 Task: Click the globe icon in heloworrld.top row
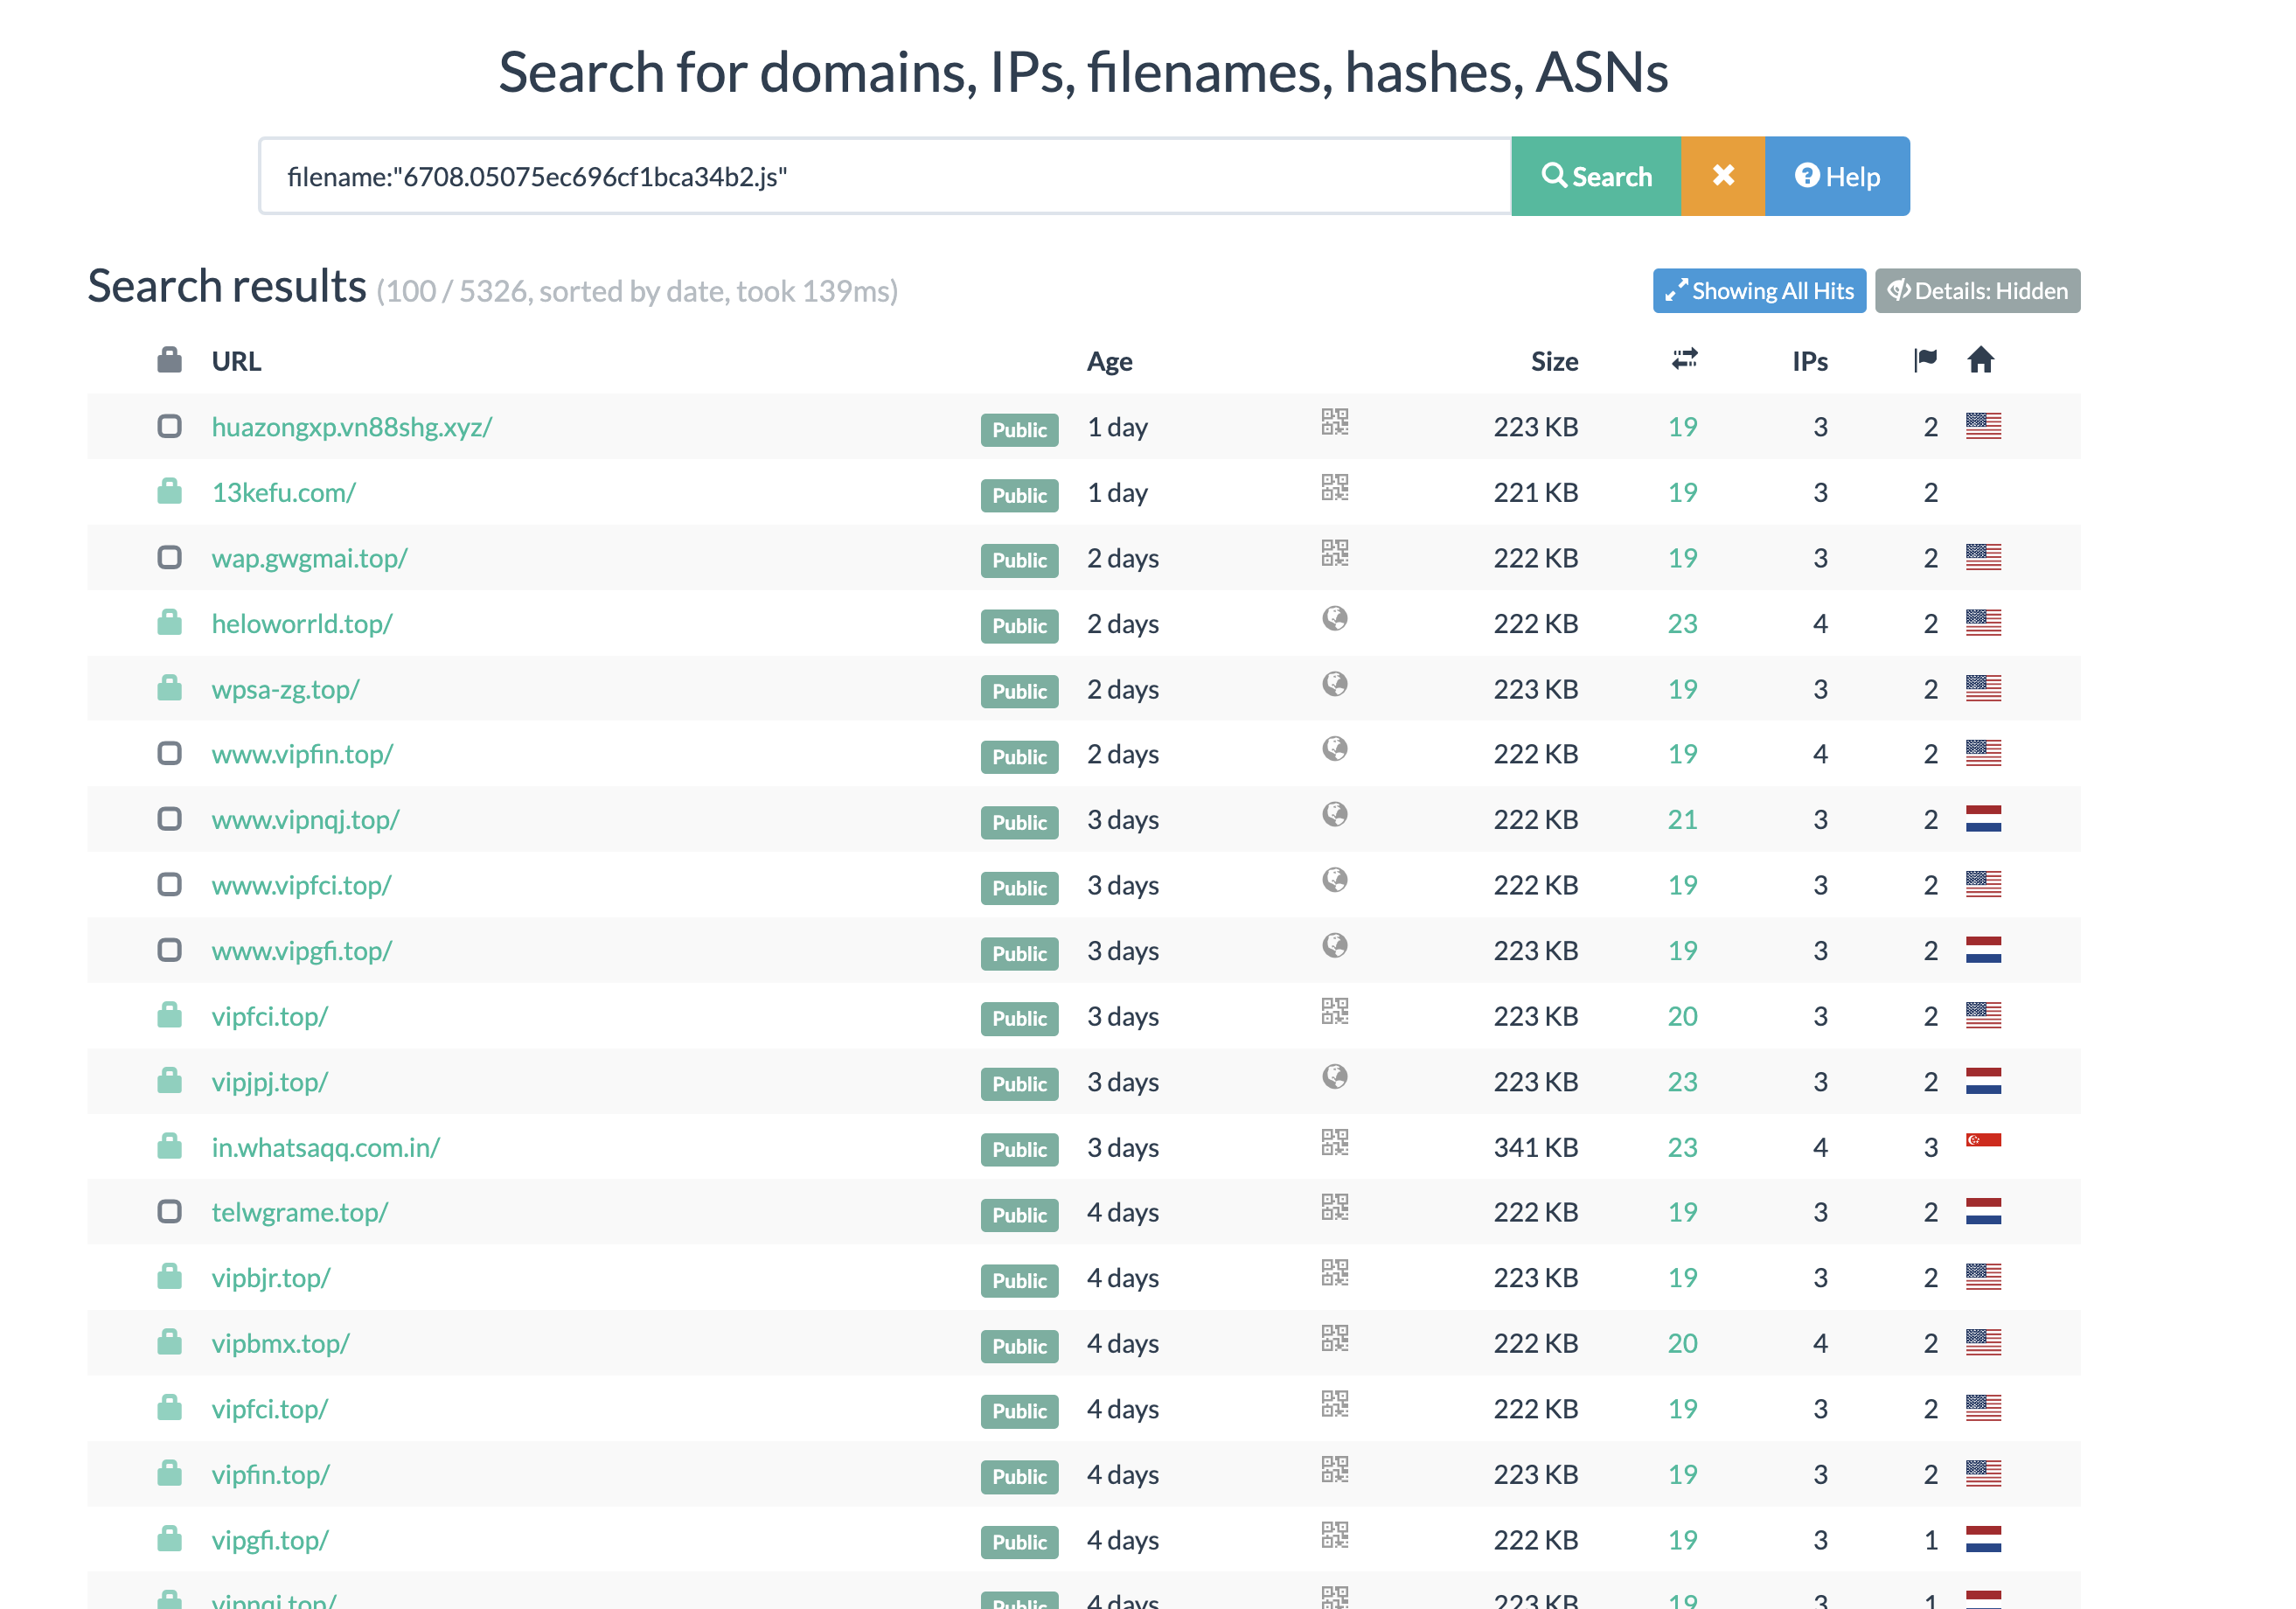coord(1334,619)
